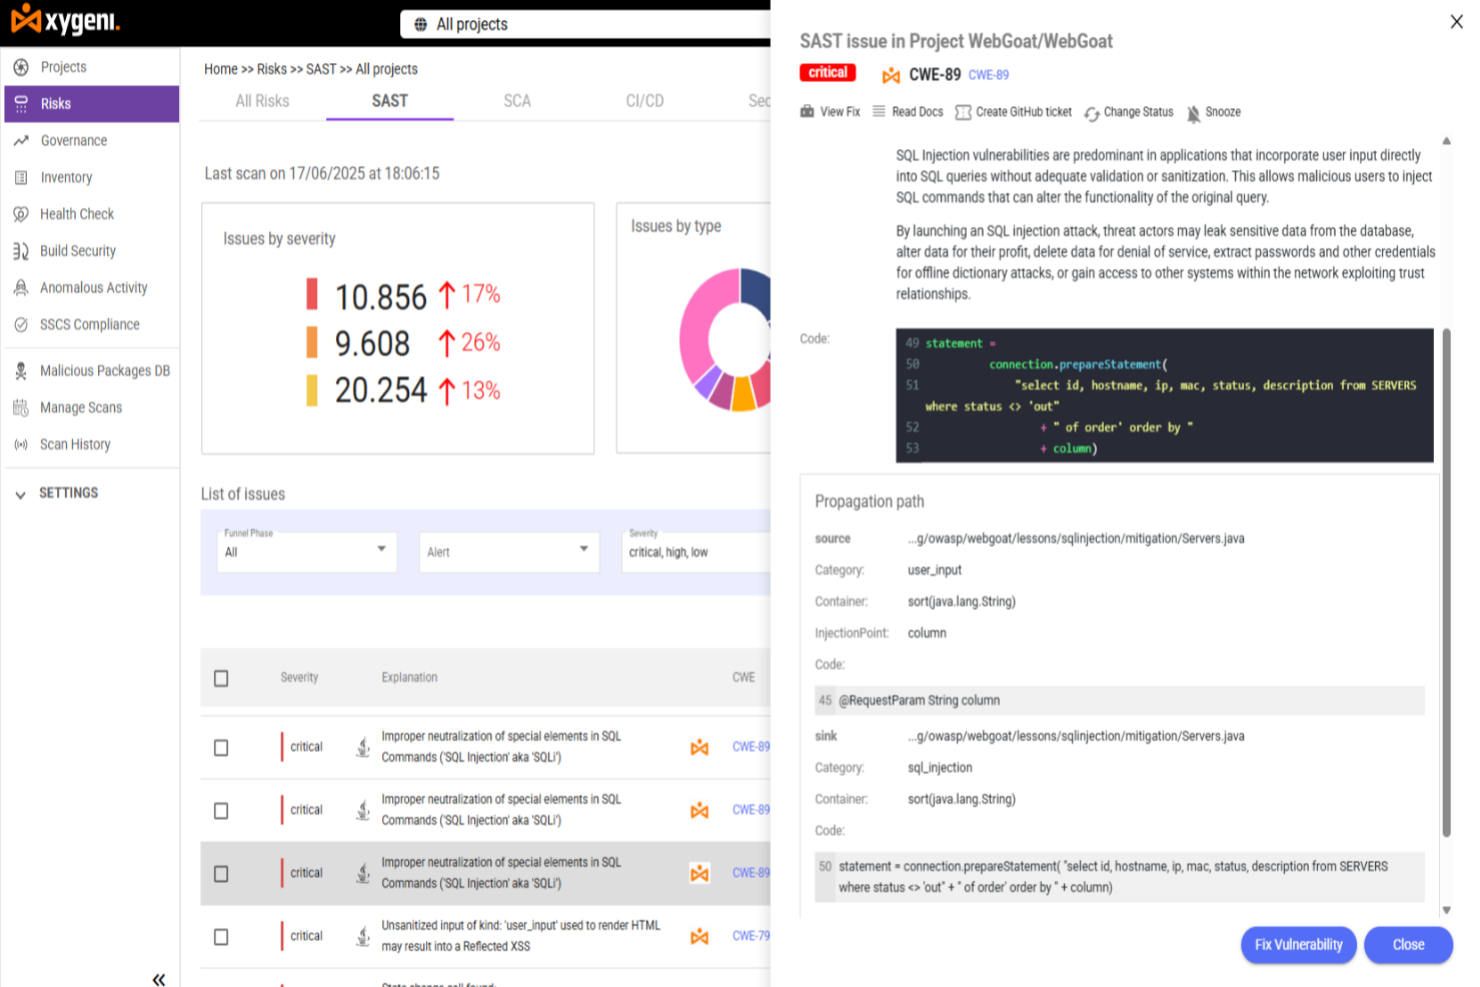Tick the Reflected XSS issue checkbox
Viewport: 1480px width, 987px height.
click(221, 937)
